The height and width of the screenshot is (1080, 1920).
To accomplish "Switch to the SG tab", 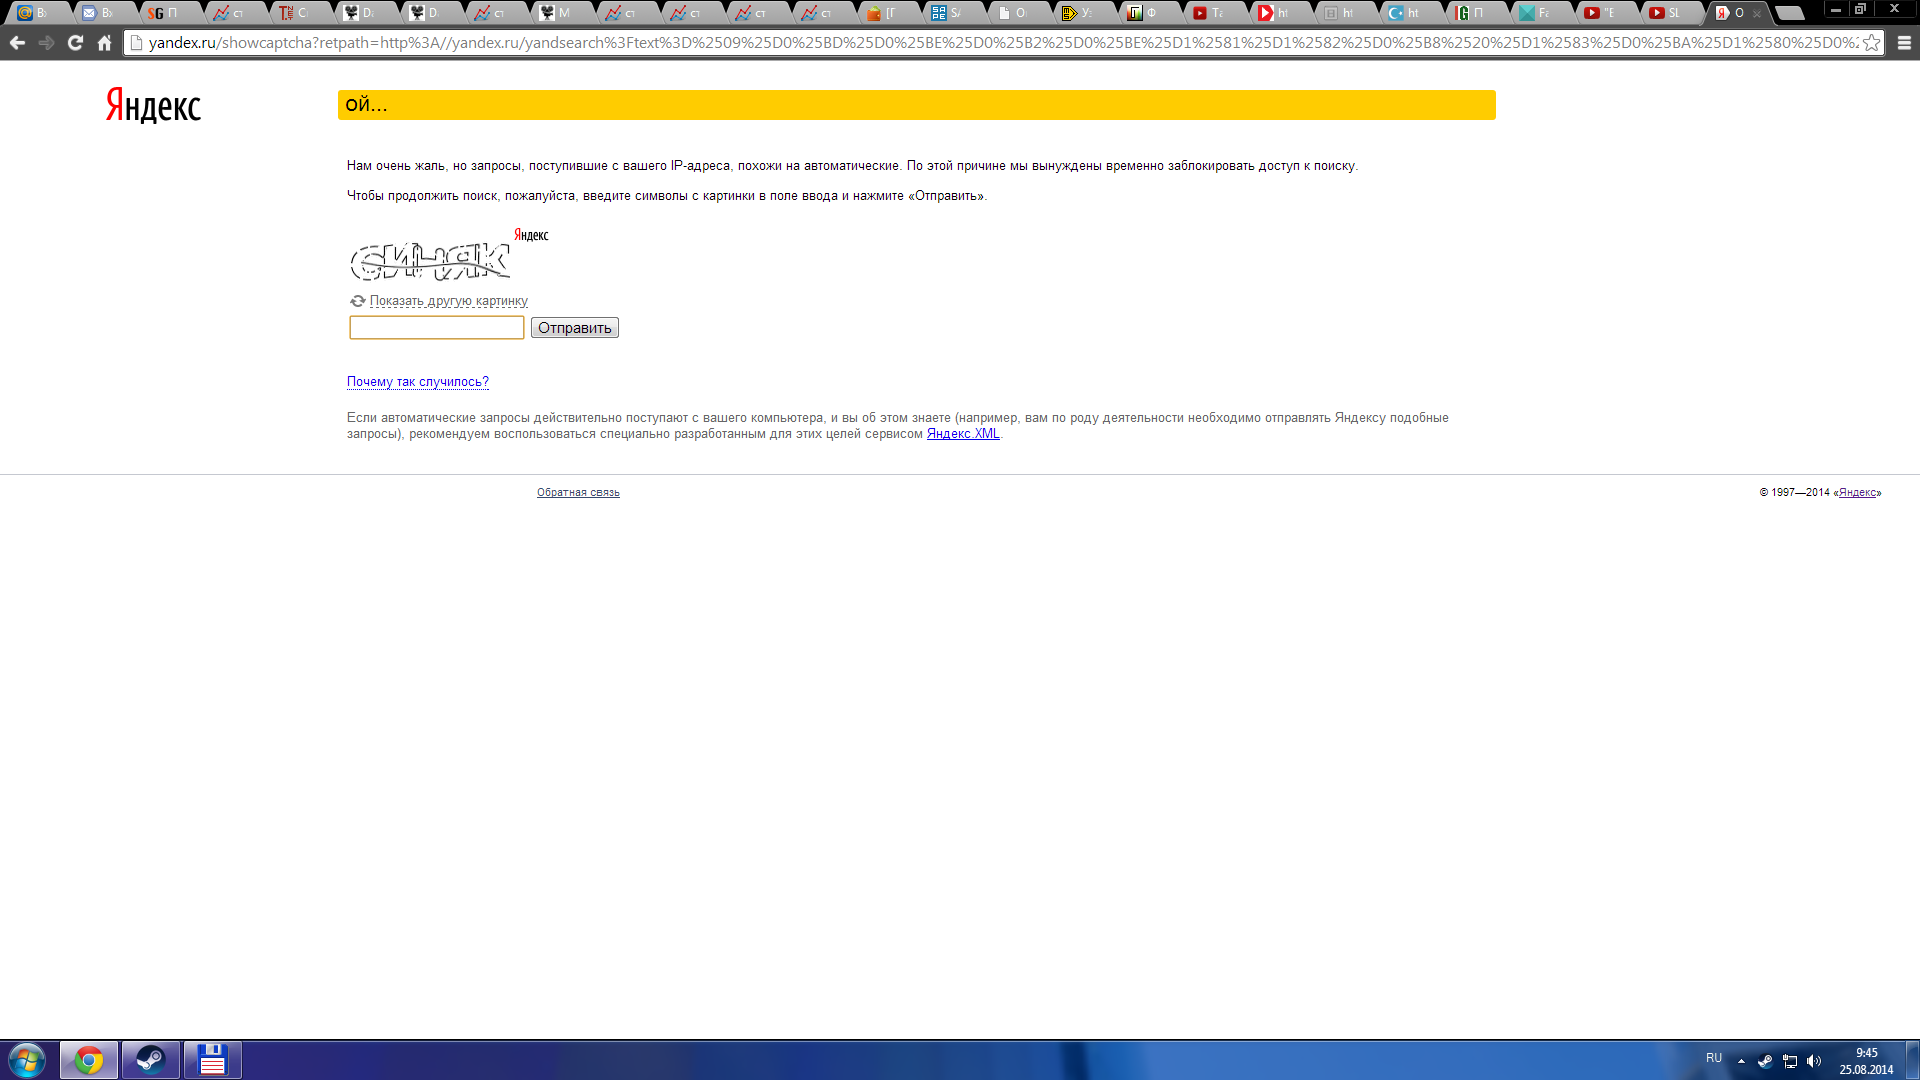I will click(x=164, y=13).
